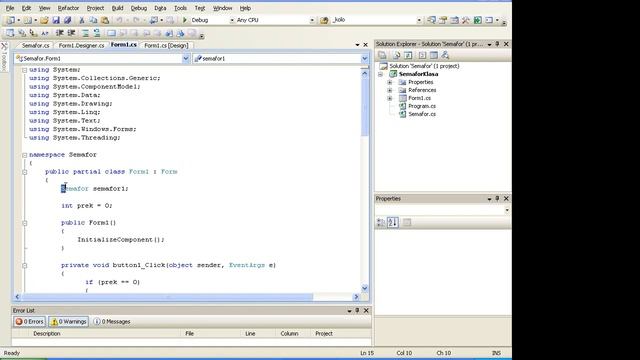Switch to the Semafor.cs tab
The width and height of the screenshot is (640, 360).
tap(36, 45)
